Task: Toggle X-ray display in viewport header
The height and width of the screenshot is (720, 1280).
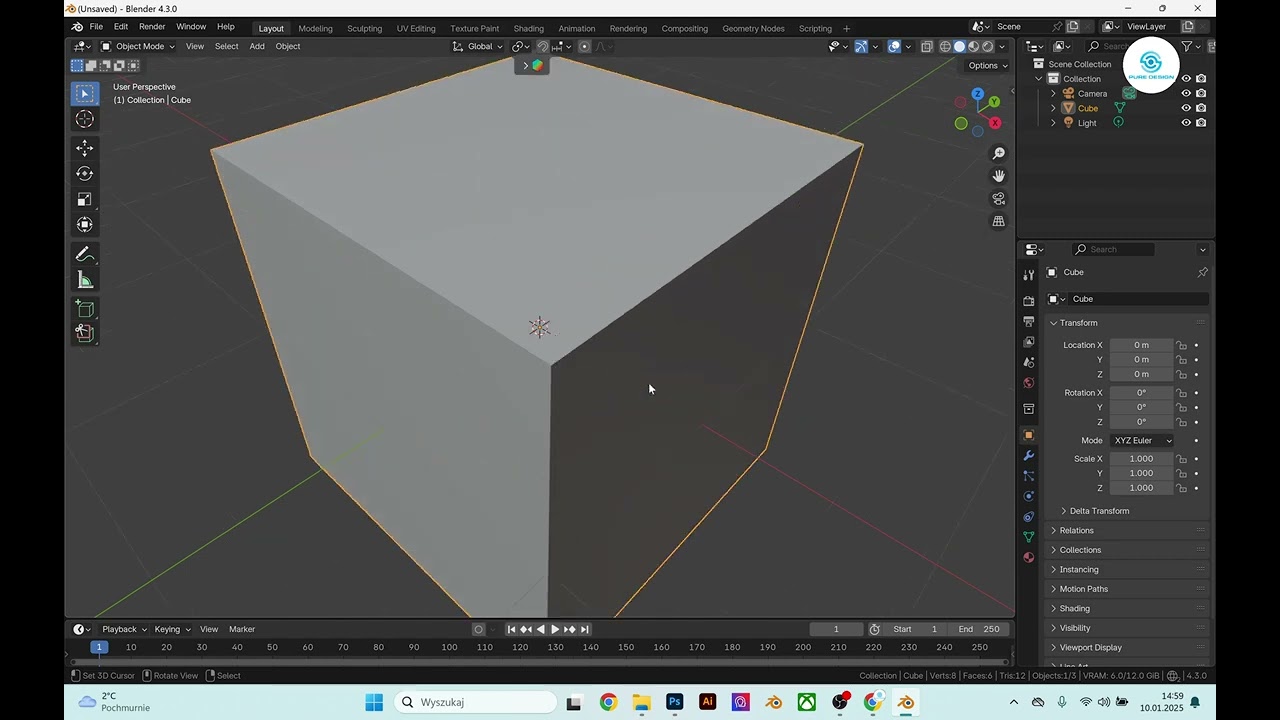Action: [x=927, y=46]
